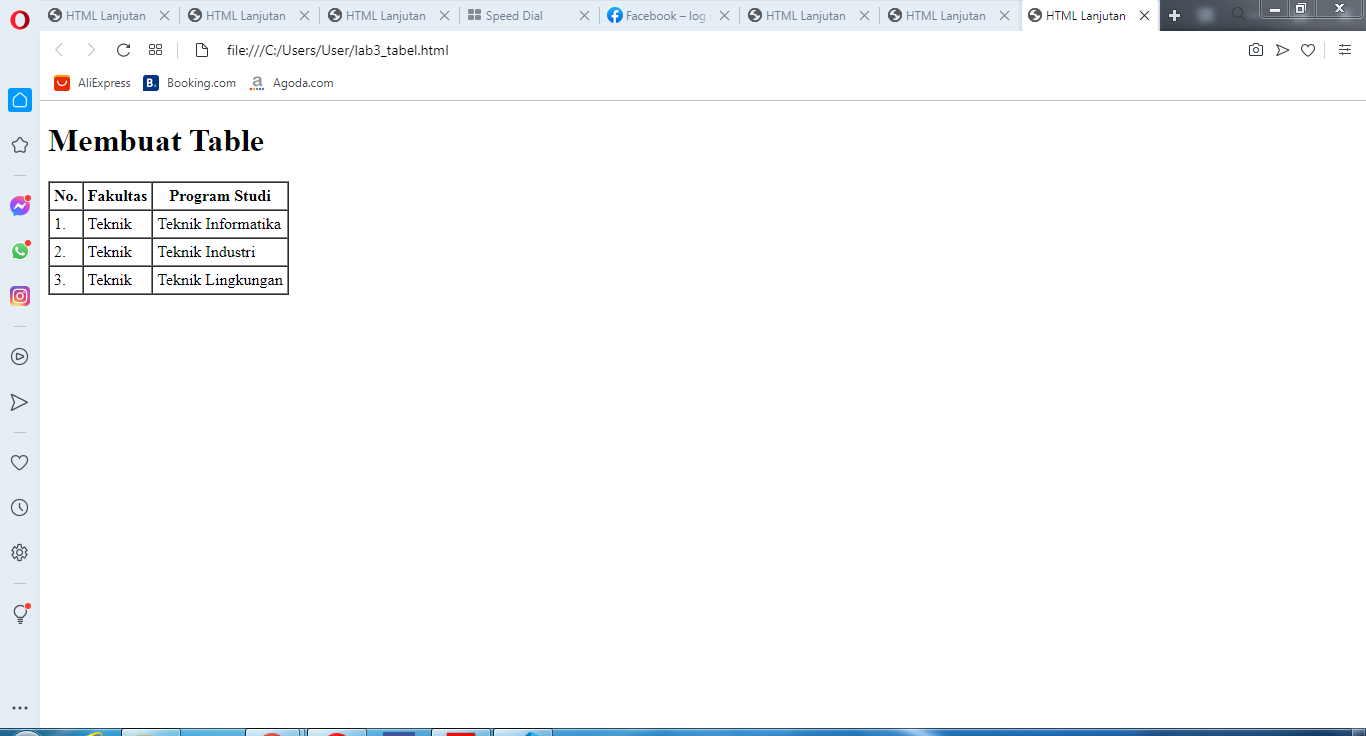Reload the lab3_tabel.html page
Viewport: 1366px width, 736px height.
[122, 49]
